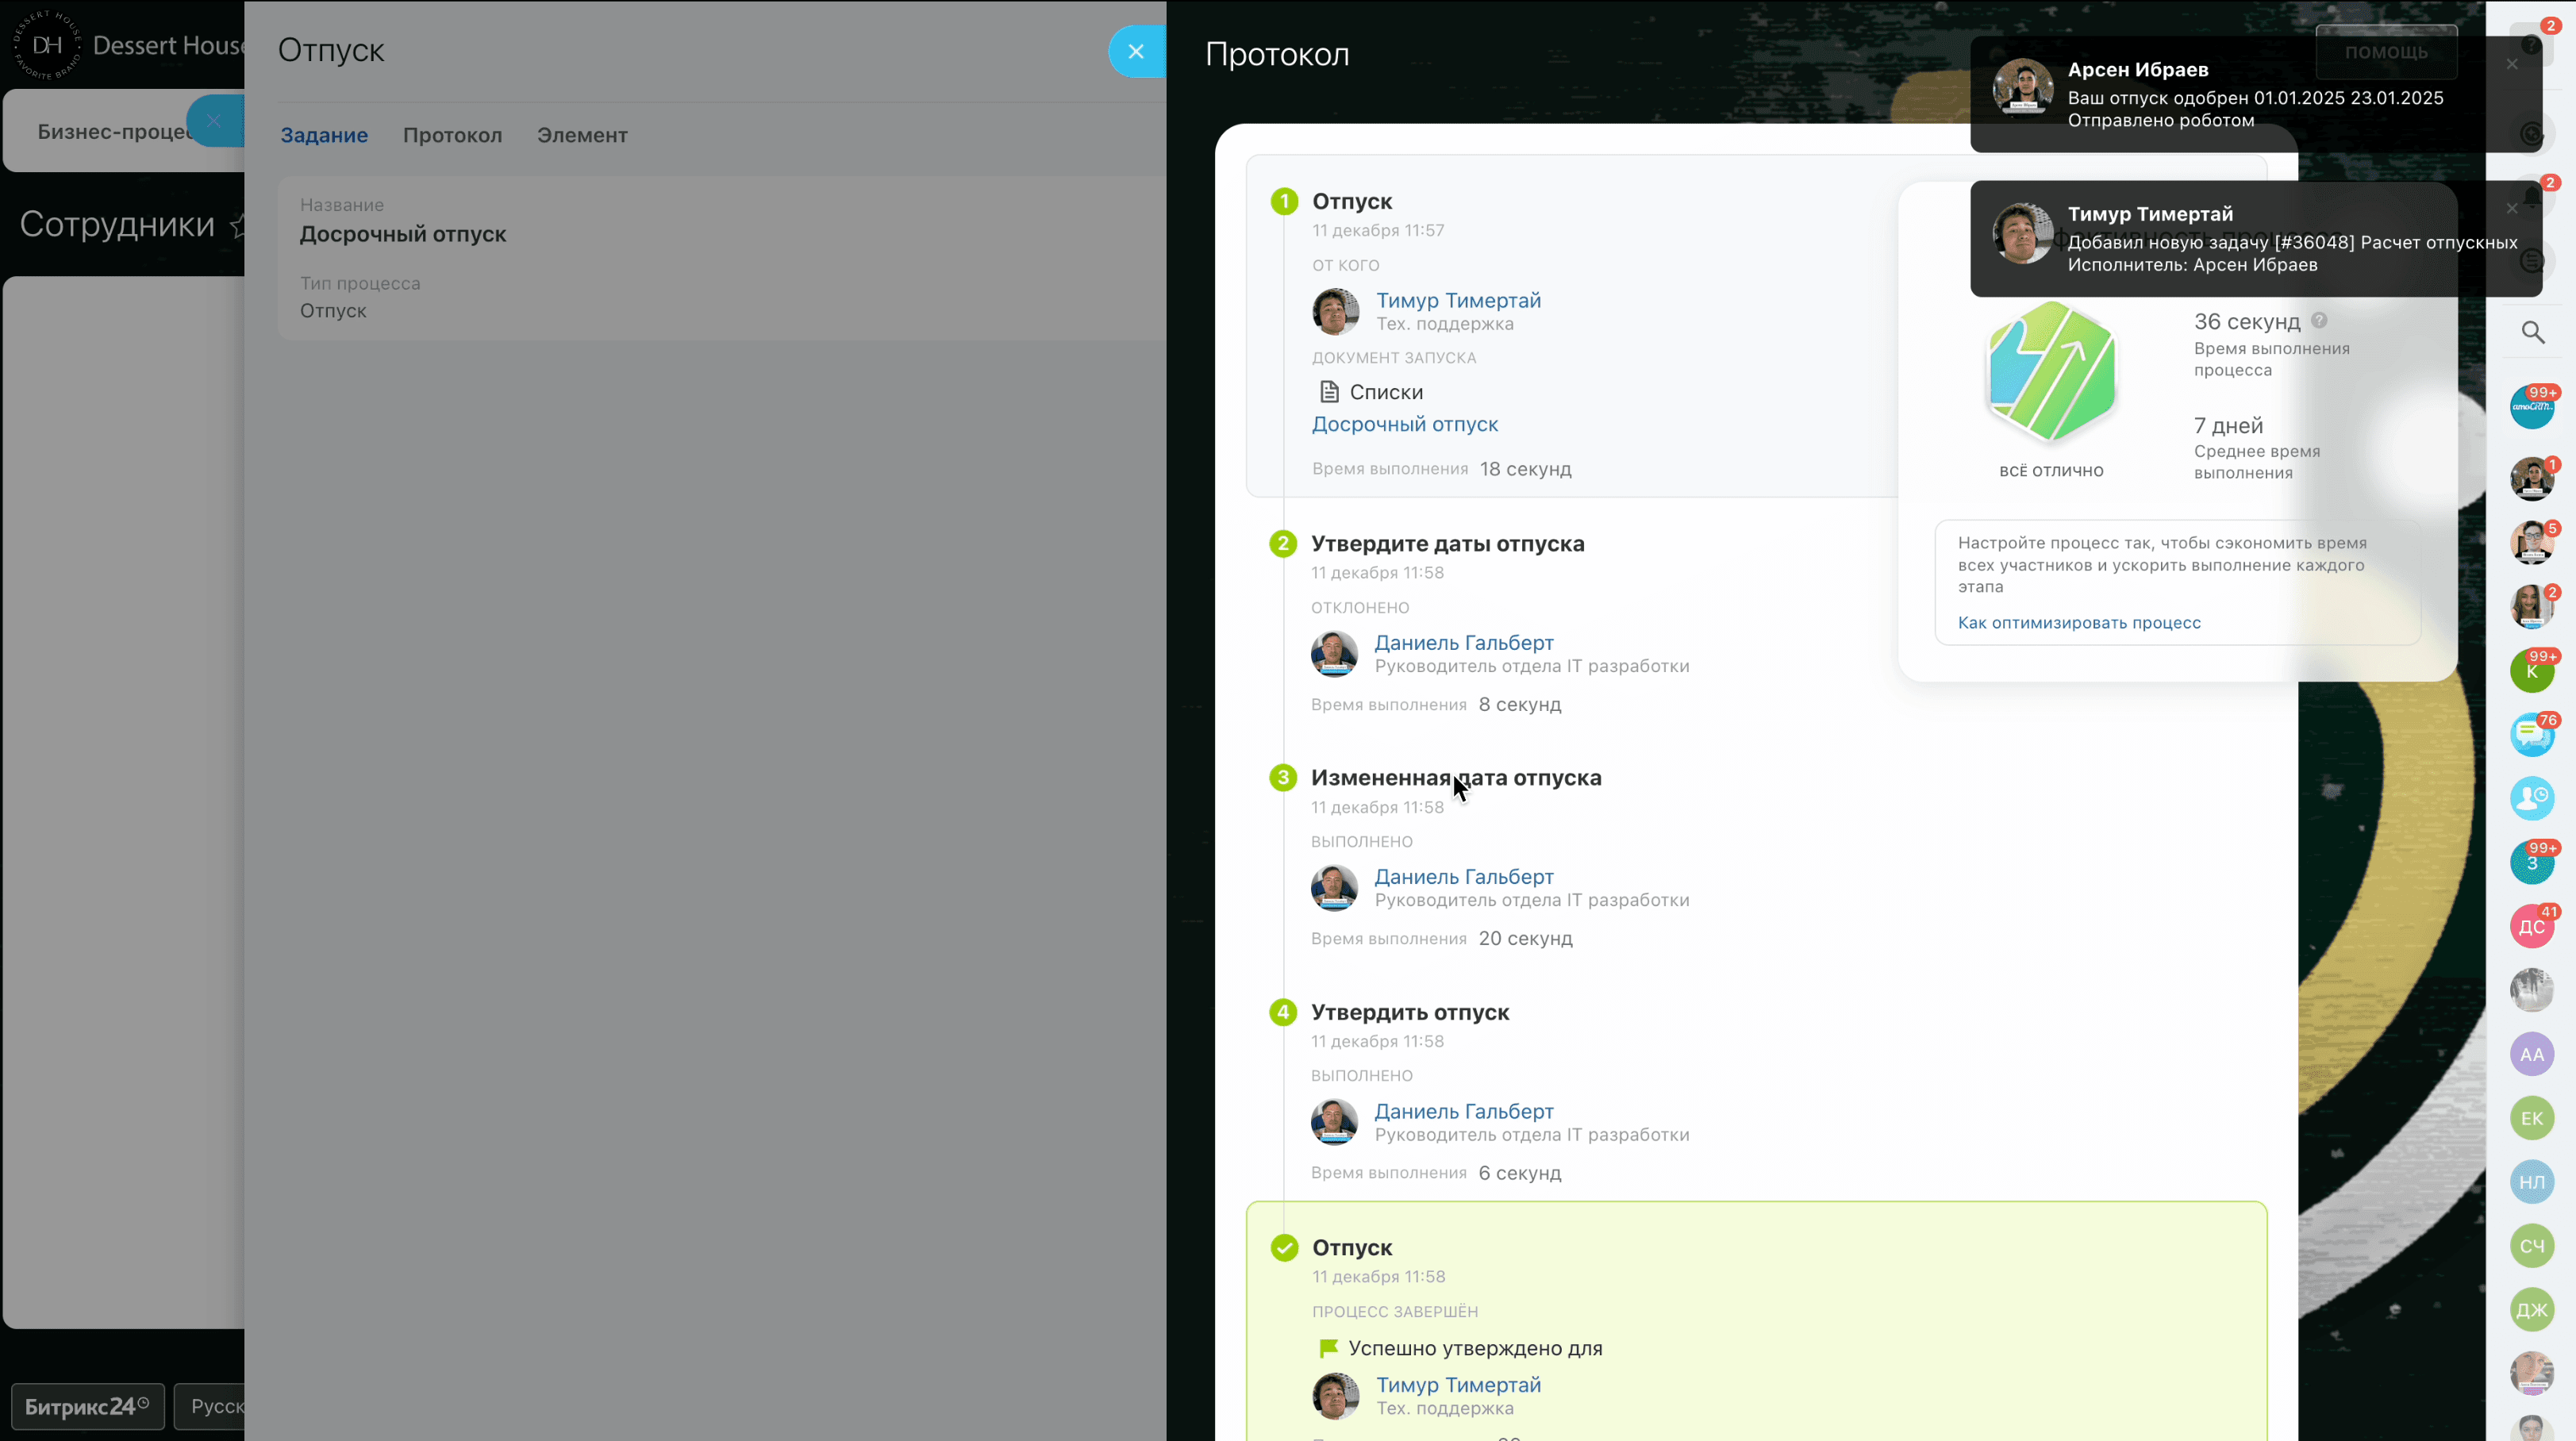Open the Досрочный отпуск document link
Screen dimensions: 2576x1441
tap(1405, 424)
